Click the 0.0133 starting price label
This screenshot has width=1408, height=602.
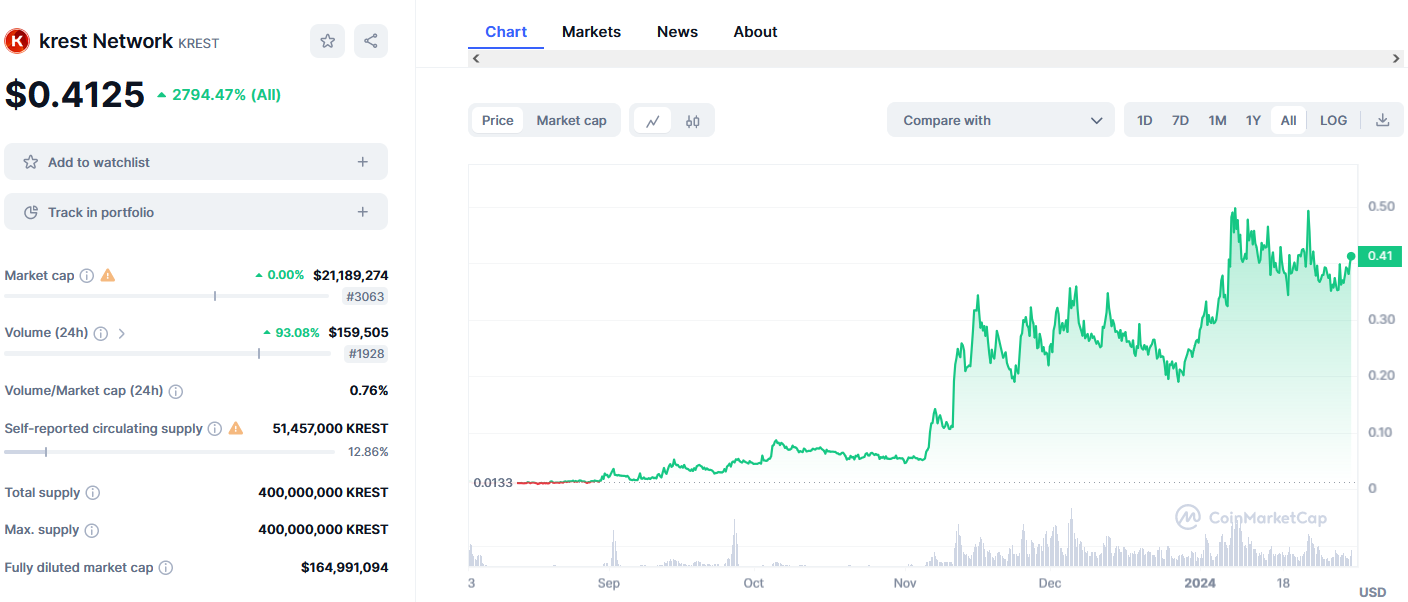click(493, 483)
